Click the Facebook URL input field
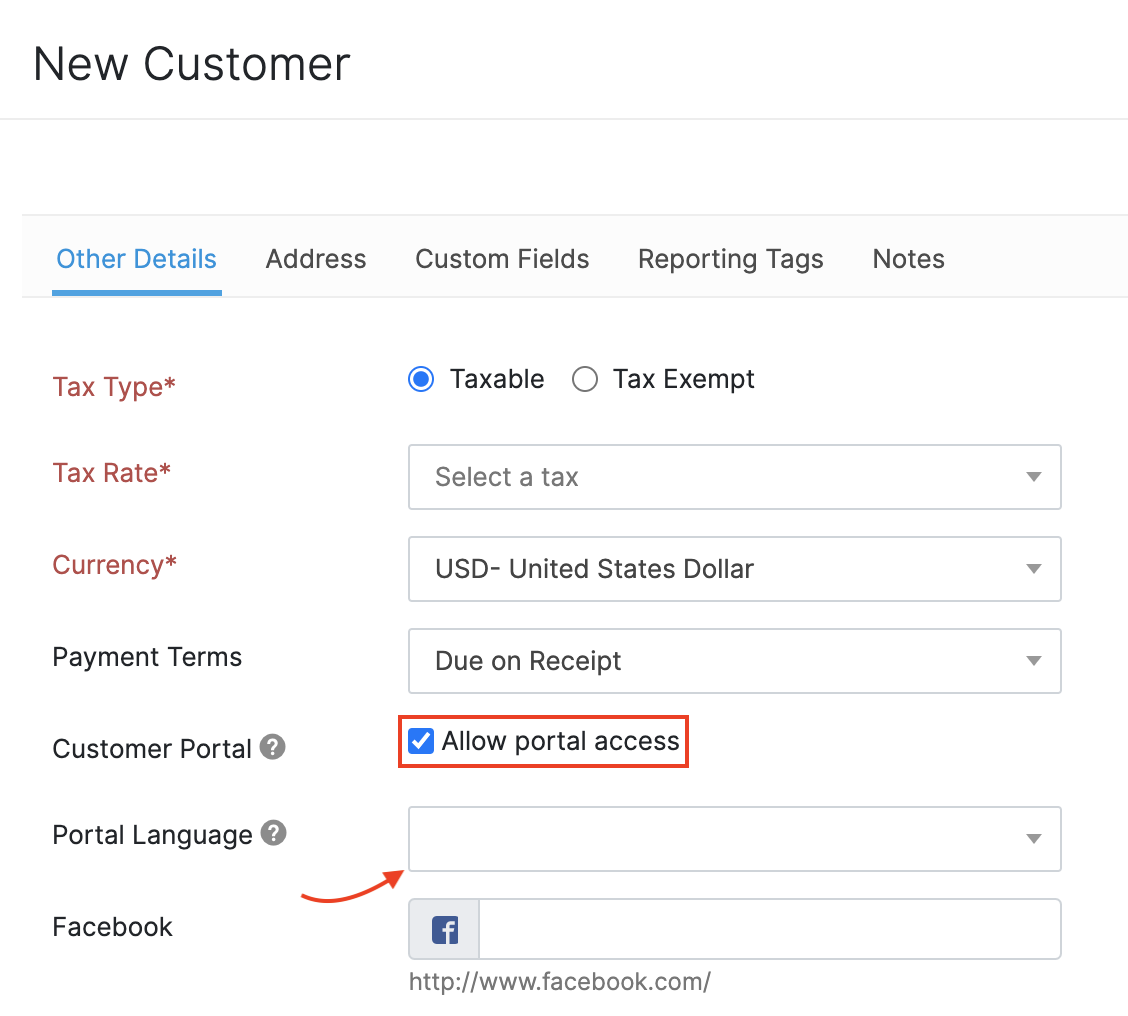Image resolution: width=1128 pixels, height=1016 pixels. click(770, 928)
